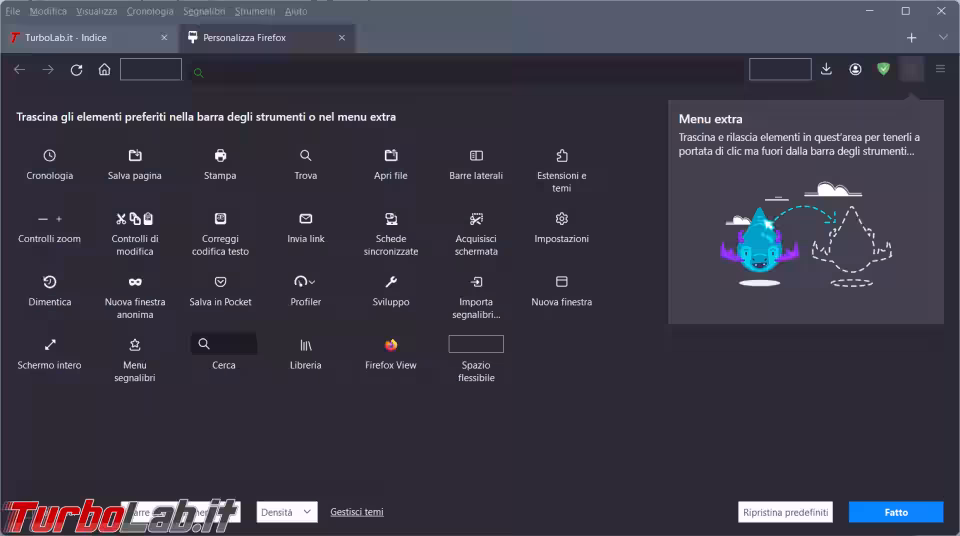Screen dimensions: 960x536
Task: Select Nuova finestra anonima mask icon
Action: [x=135, y=282]
